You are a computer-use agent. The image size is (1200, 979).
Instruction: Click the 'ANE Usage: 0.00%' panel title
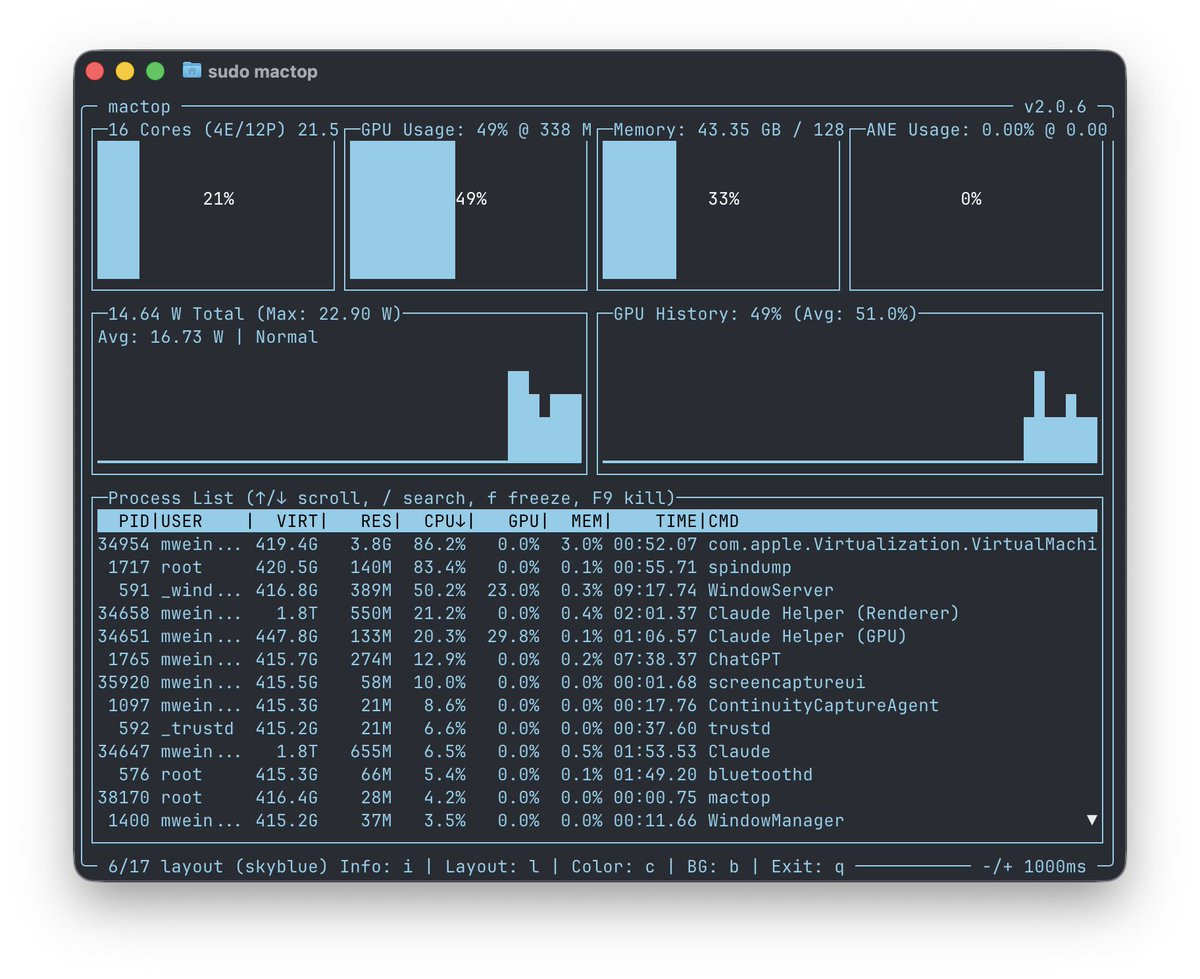pyautogui.click(x=987, y=130)
